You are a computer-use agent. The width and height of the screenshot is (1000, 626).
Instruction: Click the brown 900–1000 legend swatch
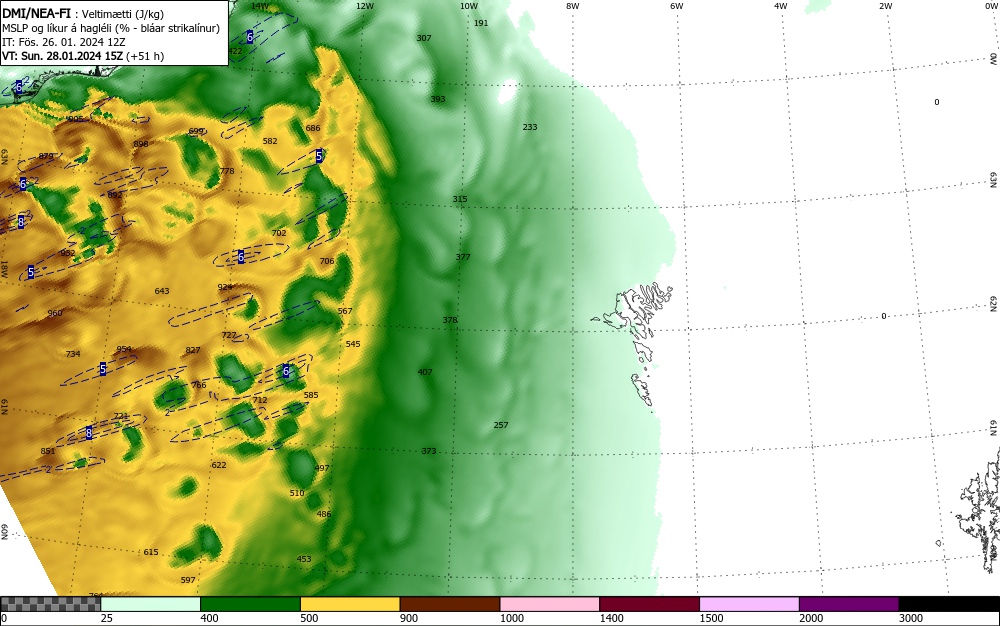(450, 604)
